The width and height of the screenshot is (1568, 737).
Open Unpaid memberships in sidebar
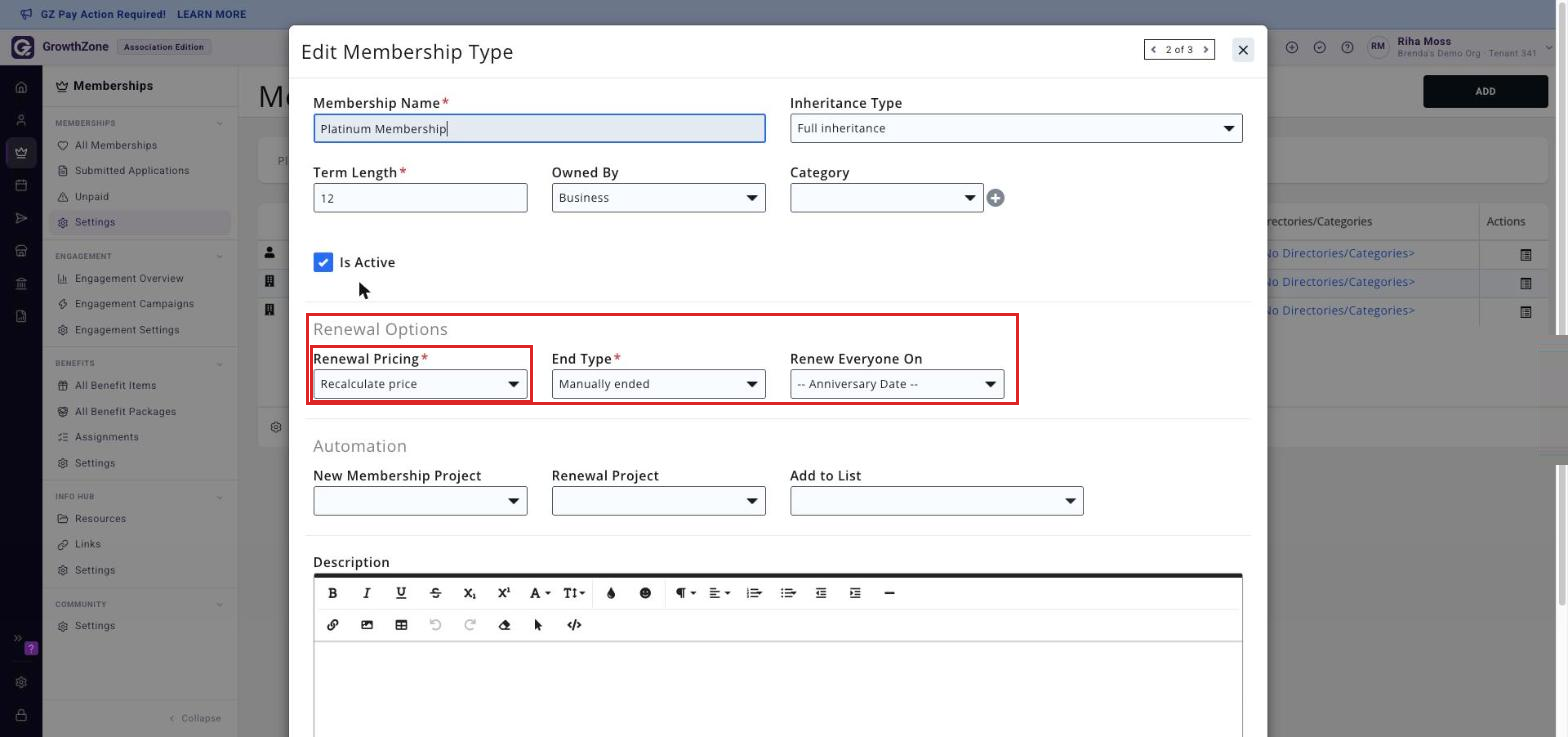92,197
